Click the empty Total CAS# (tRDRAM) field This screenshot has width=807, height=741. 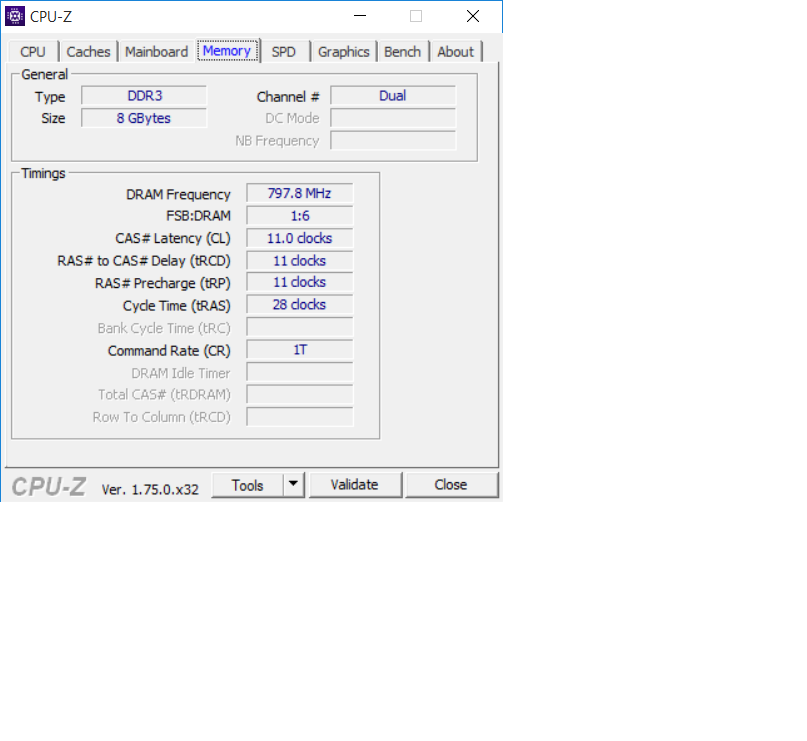click(x=300, y=395)
